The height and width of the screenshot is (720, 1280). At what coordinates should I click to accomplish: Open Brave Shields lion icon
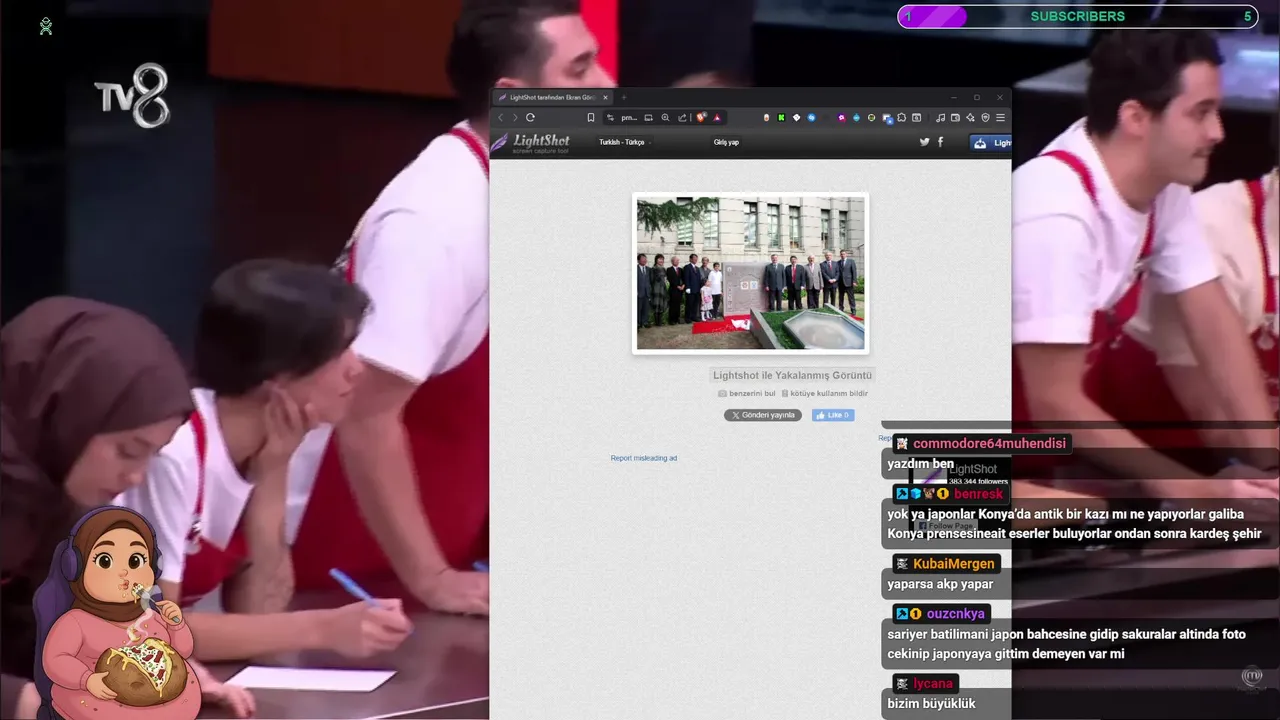(x=701, y=117)
